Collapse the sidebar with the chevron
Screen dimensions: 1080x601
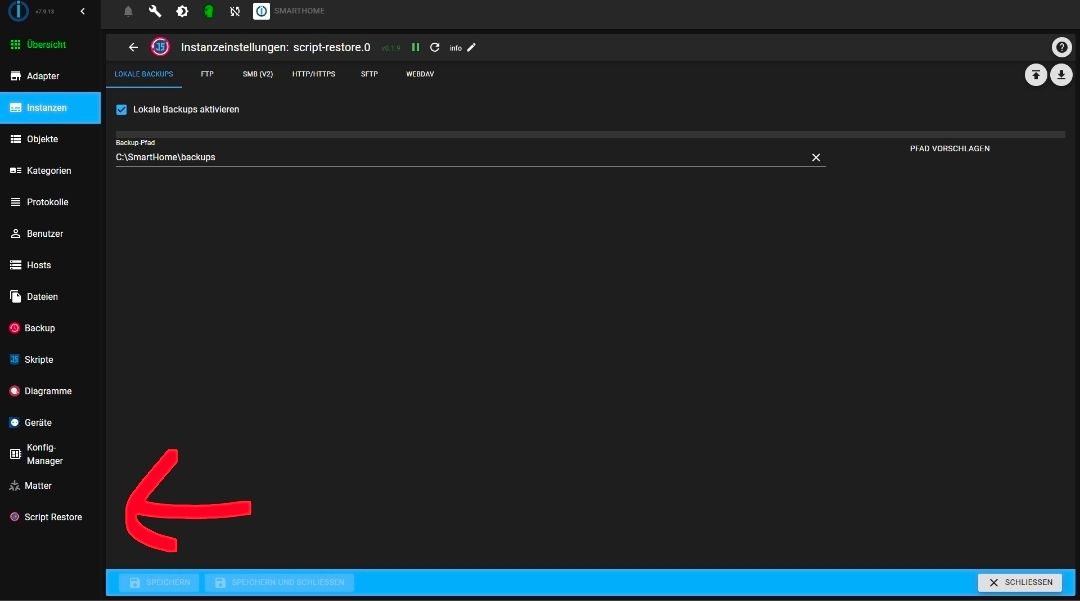coord(83,11)
